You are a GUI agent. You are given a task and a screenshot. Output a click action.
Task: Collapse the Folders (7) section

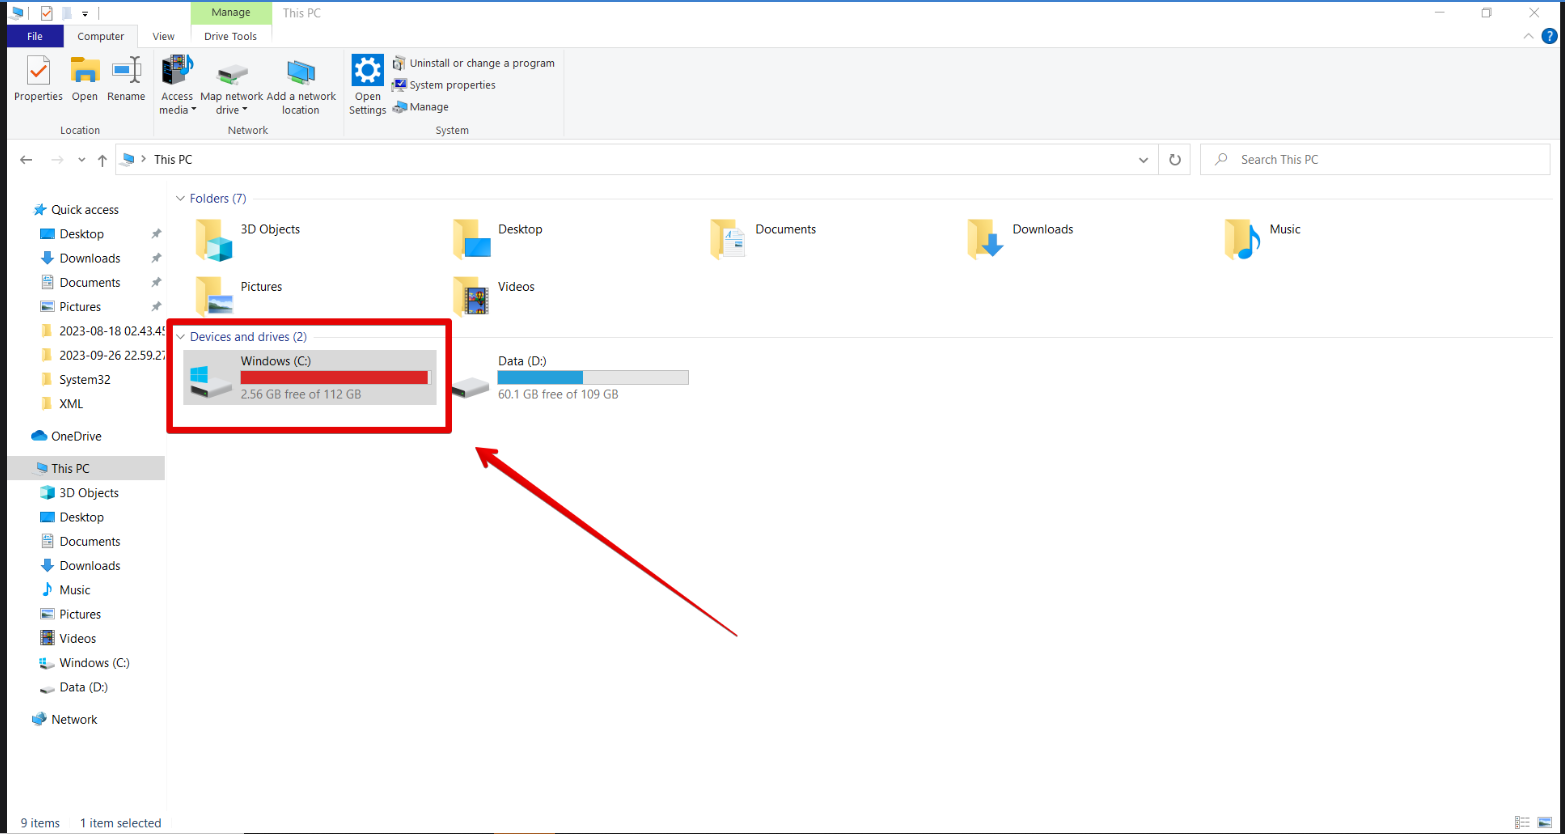pyautogui.click(x=180, y=199)
